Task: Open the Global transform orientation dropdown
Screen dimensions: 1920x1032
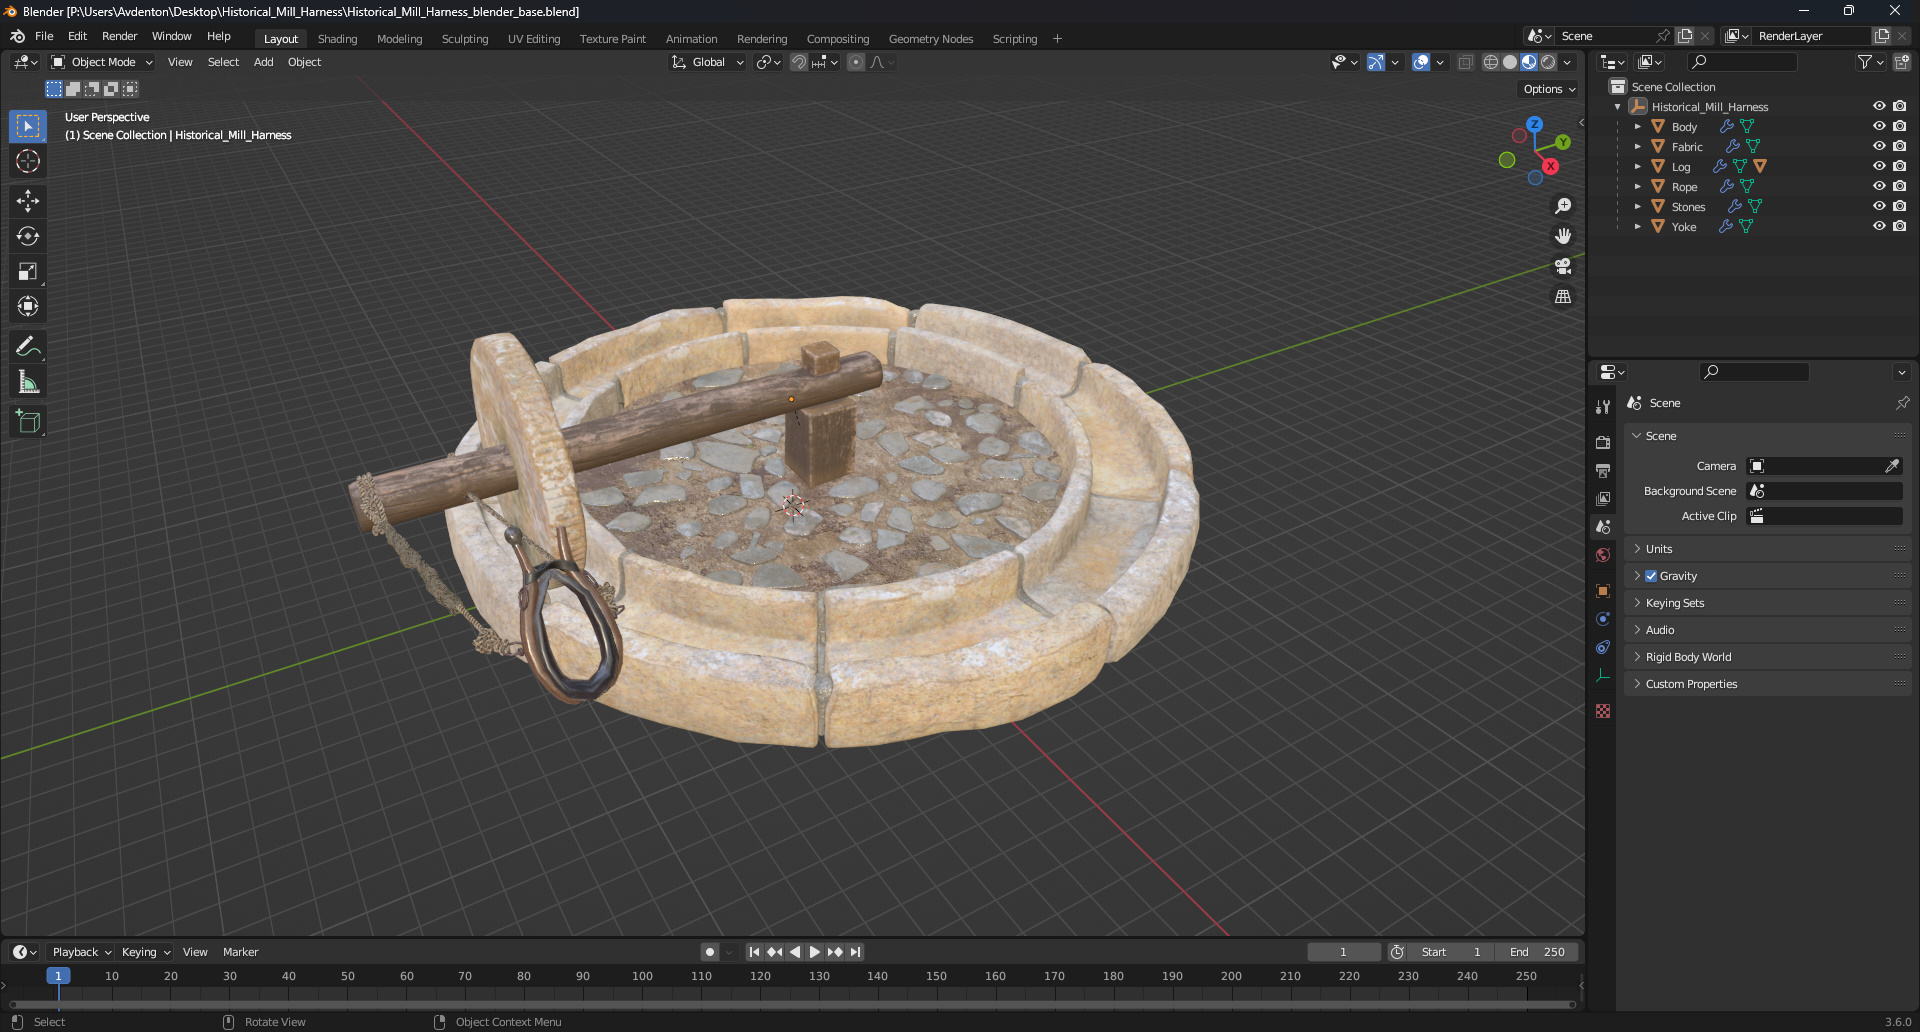Action: [708, 62]
